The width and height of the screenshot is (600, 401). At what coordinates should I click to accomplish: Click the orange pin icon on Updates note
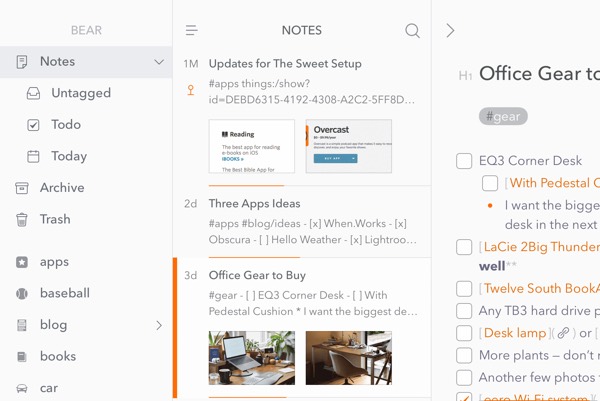tap(191, 90)
